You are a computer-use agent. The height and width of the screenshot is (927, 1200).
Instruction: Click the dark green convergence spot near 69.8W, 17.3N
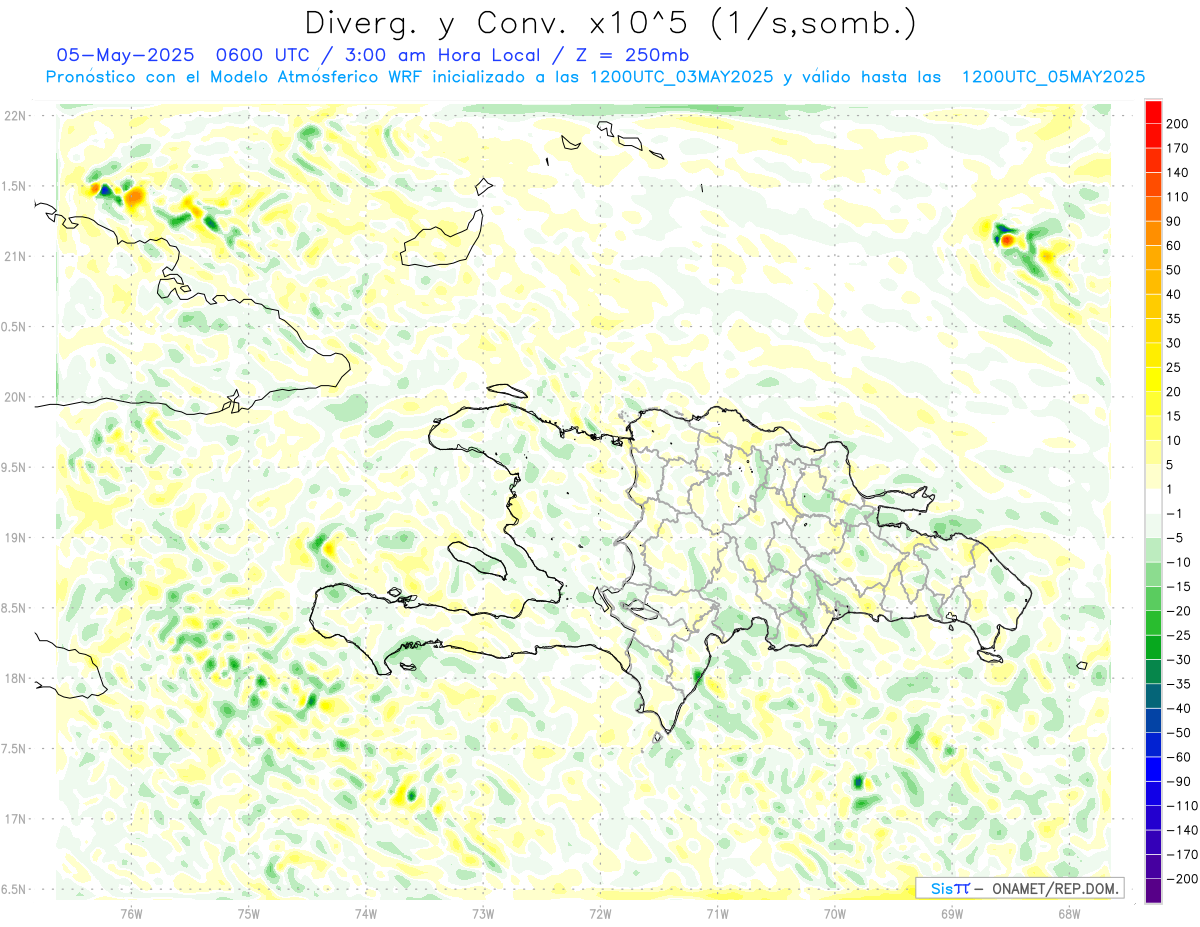click(x=858, y=781)
